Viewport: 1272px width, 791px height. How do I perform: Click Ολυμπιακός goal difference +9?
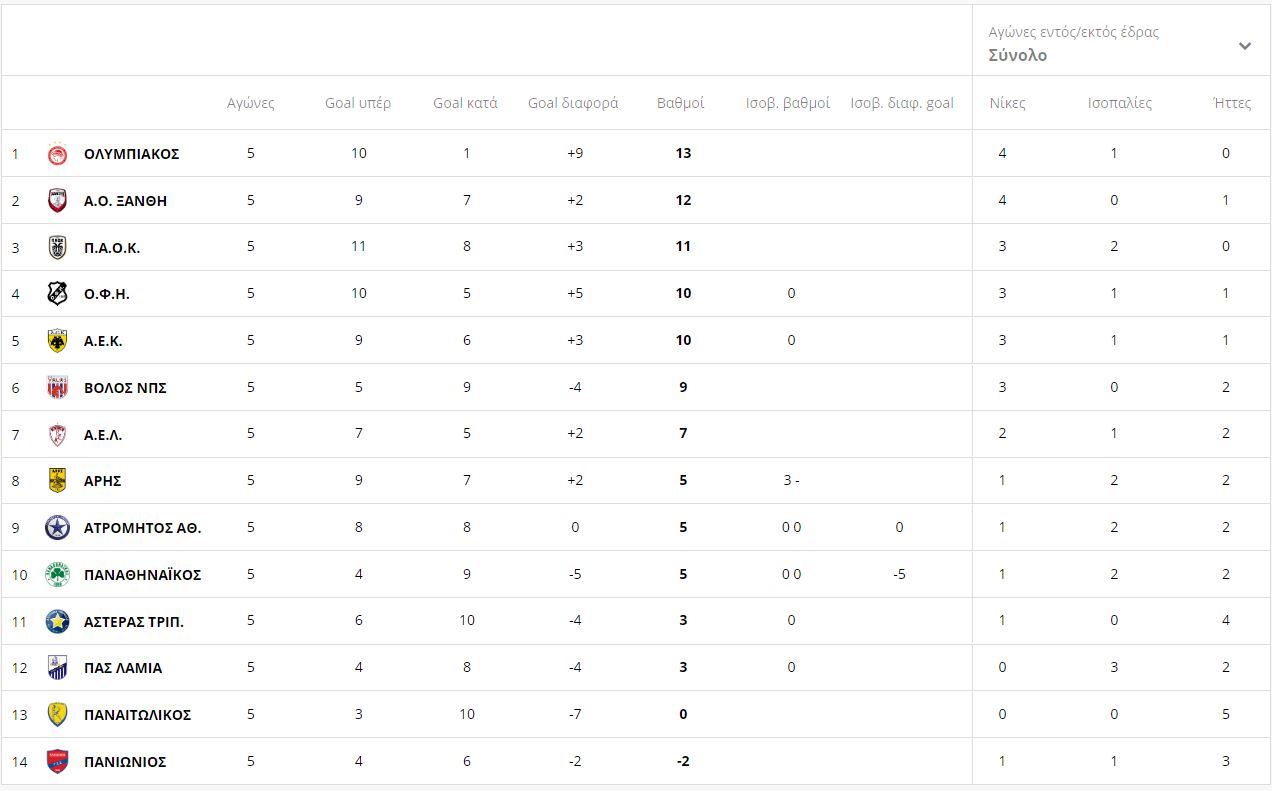[x=574, y=154]
